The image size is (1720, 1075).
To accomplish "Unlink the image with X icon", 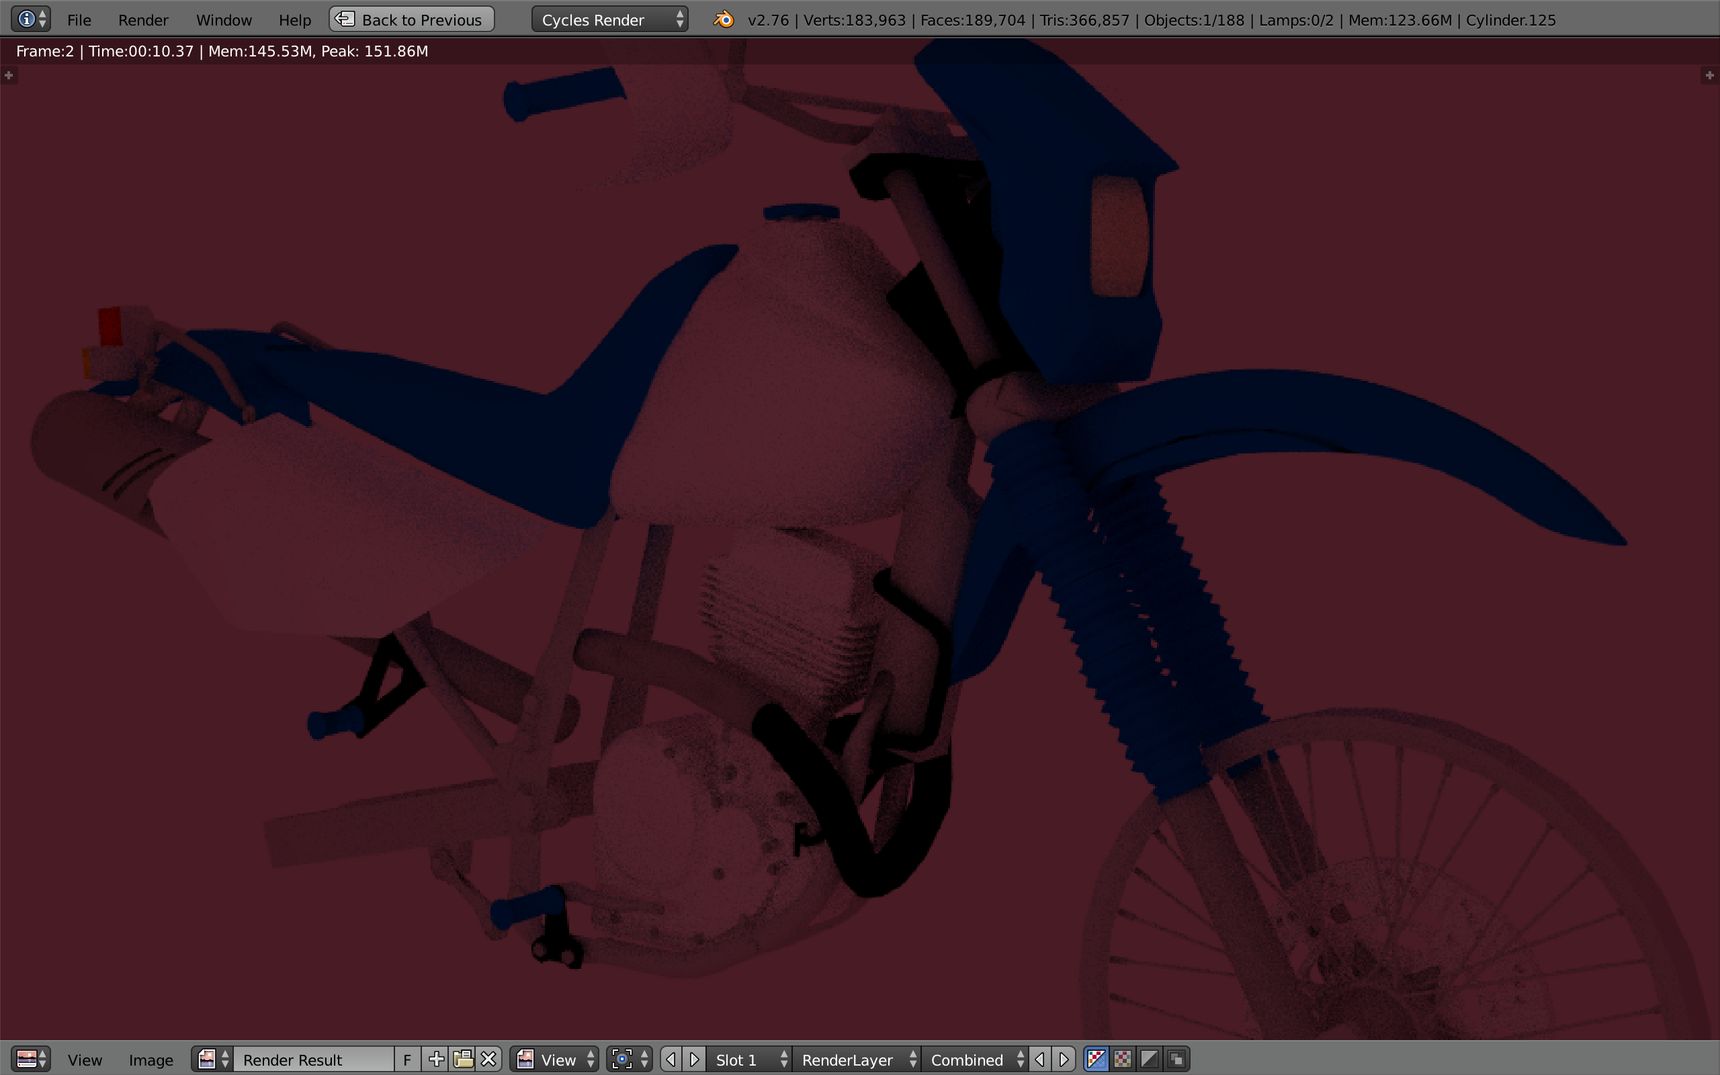I will click(x=488, y=1059).
